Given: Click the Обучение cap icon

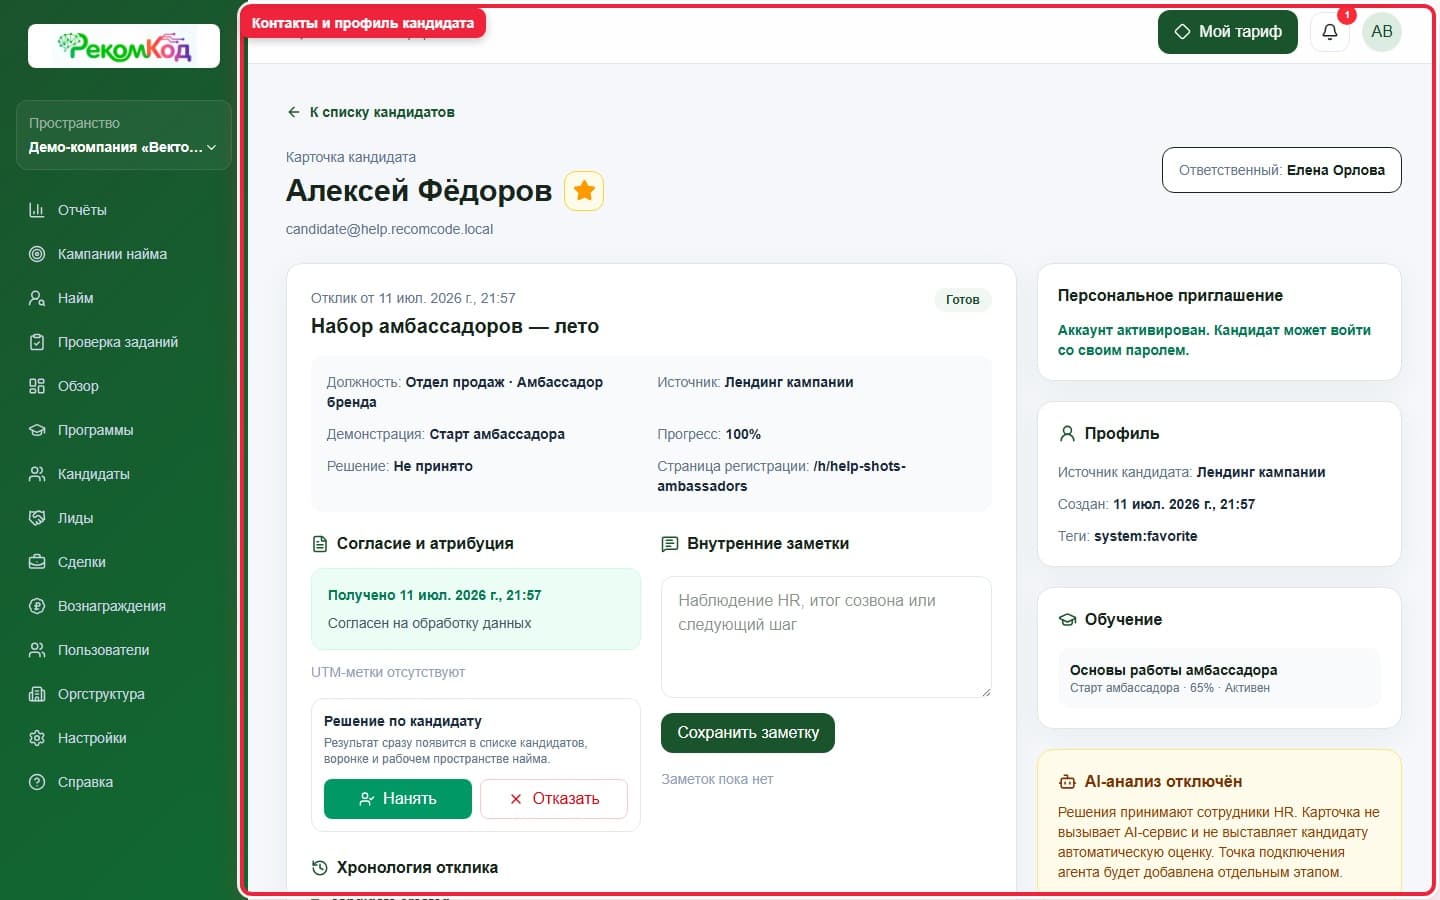Looking at the screenshot, I should pyautogui.click(x=1067, y=620).
